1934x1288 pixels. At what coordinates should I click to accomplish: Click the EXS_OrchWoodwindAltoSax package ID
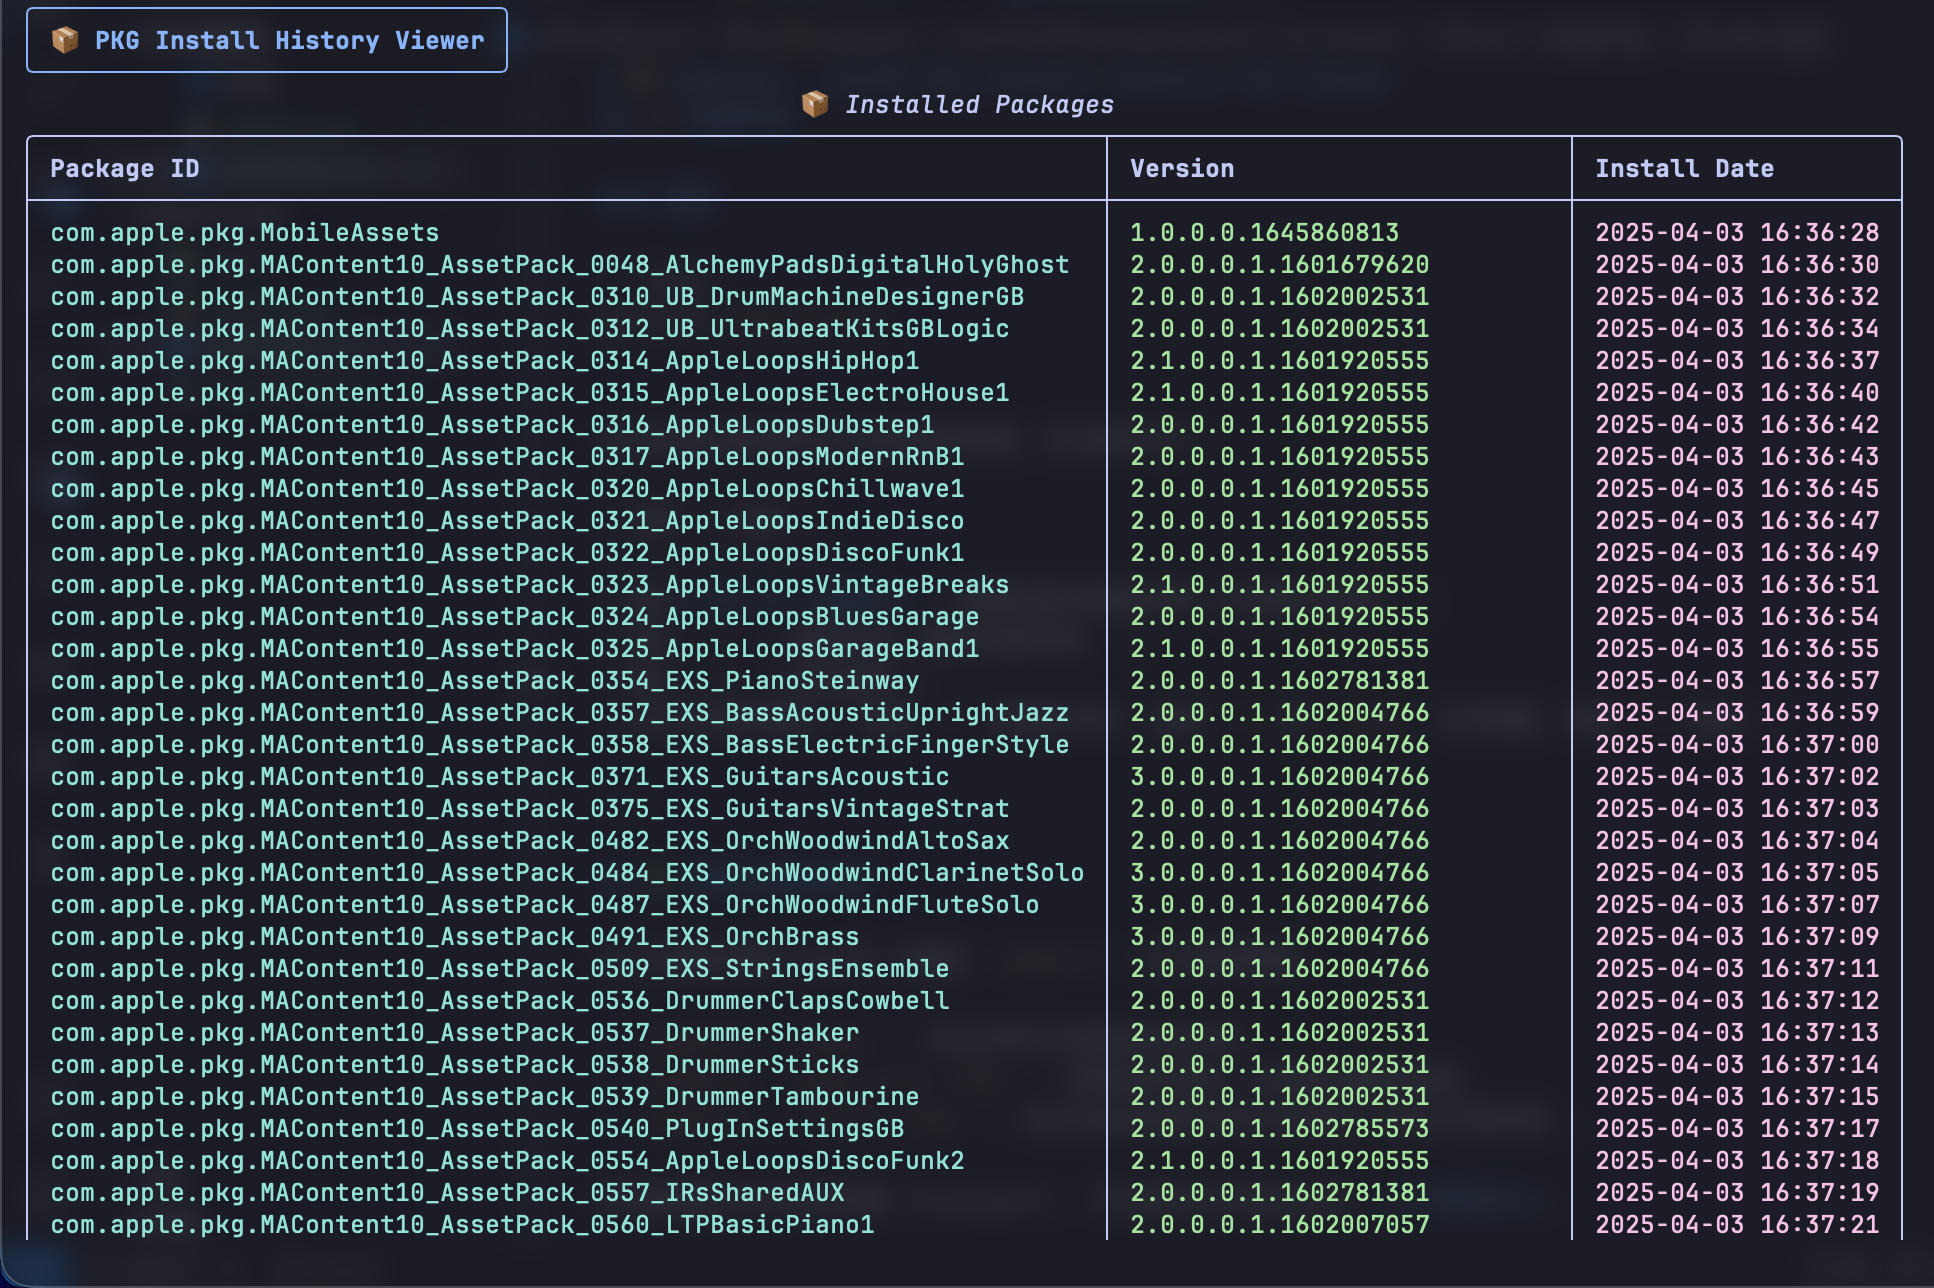[x=530, y=840]
